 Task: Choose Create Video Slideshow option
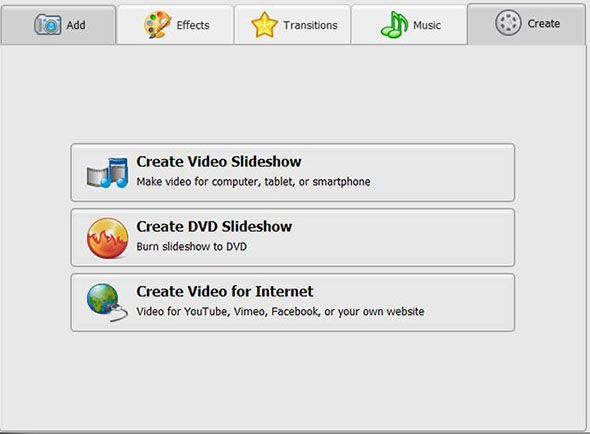(x=293, y=172)
